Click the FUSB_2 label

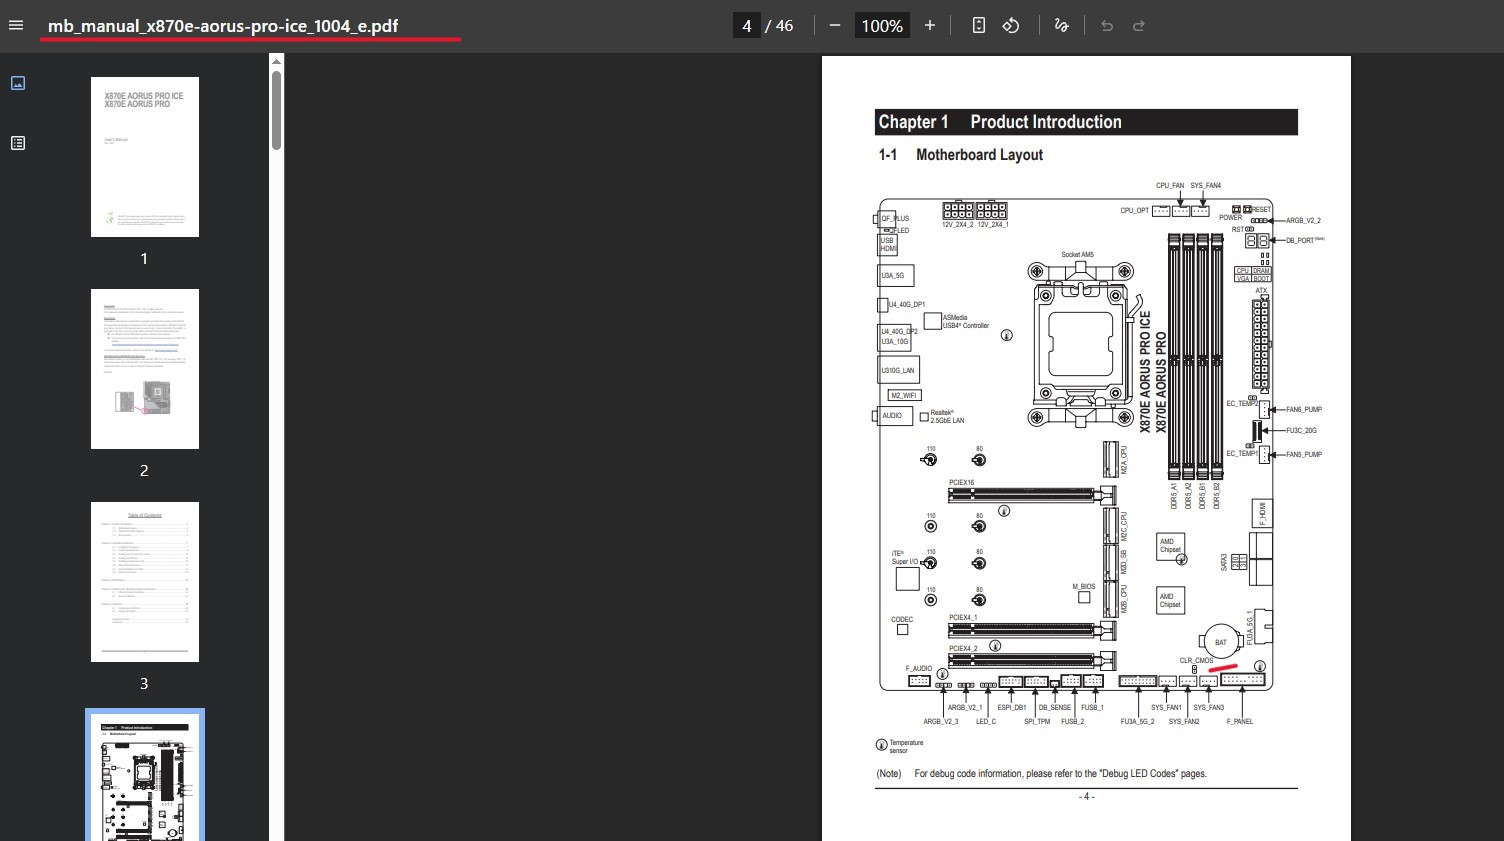pos(1073,722)
